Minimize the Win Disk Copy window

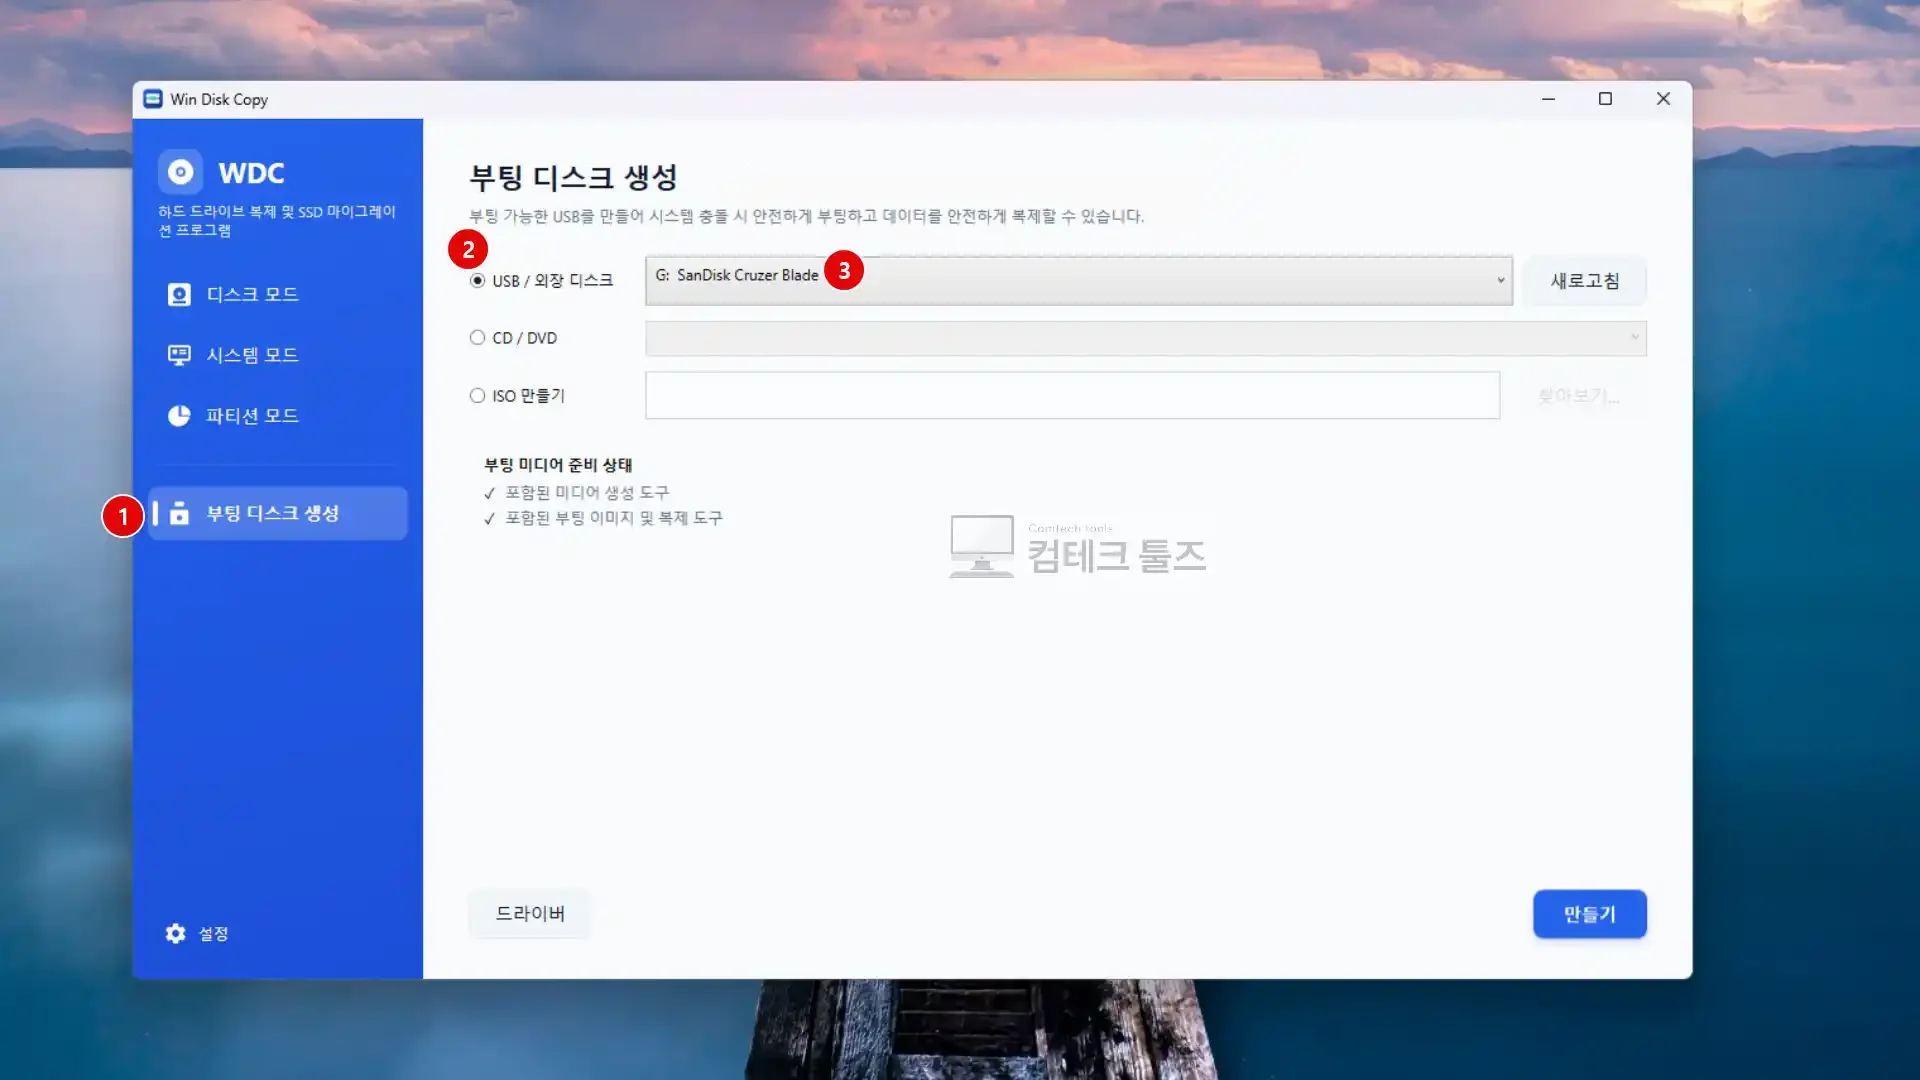point(1548,99)
